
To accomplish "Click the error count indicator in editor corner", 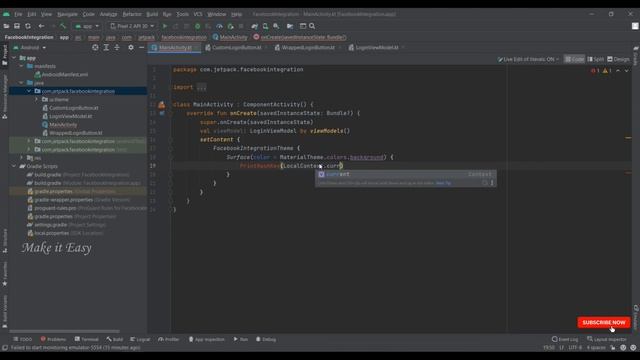I will 595,71.
